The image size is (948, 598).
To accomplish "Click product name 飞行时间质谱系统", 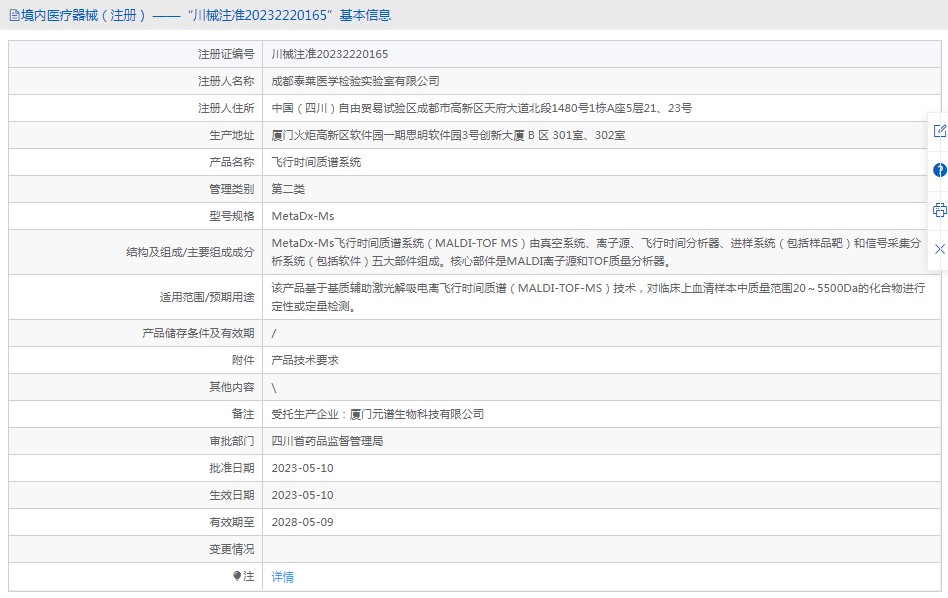I will click(316, 162).
